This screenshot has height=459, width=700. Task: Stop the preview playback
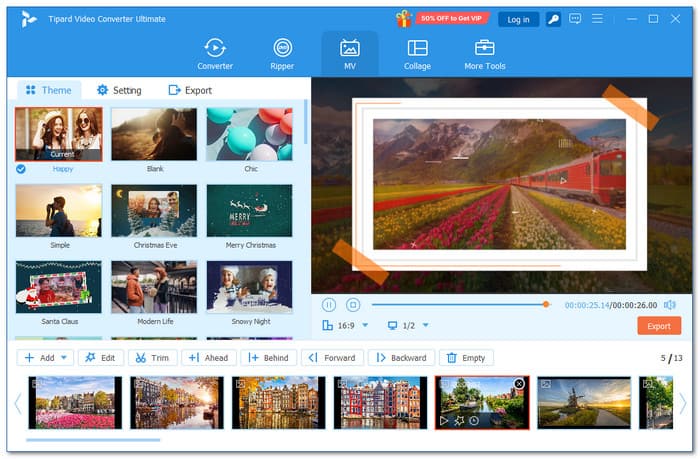[x=353, y=305]
